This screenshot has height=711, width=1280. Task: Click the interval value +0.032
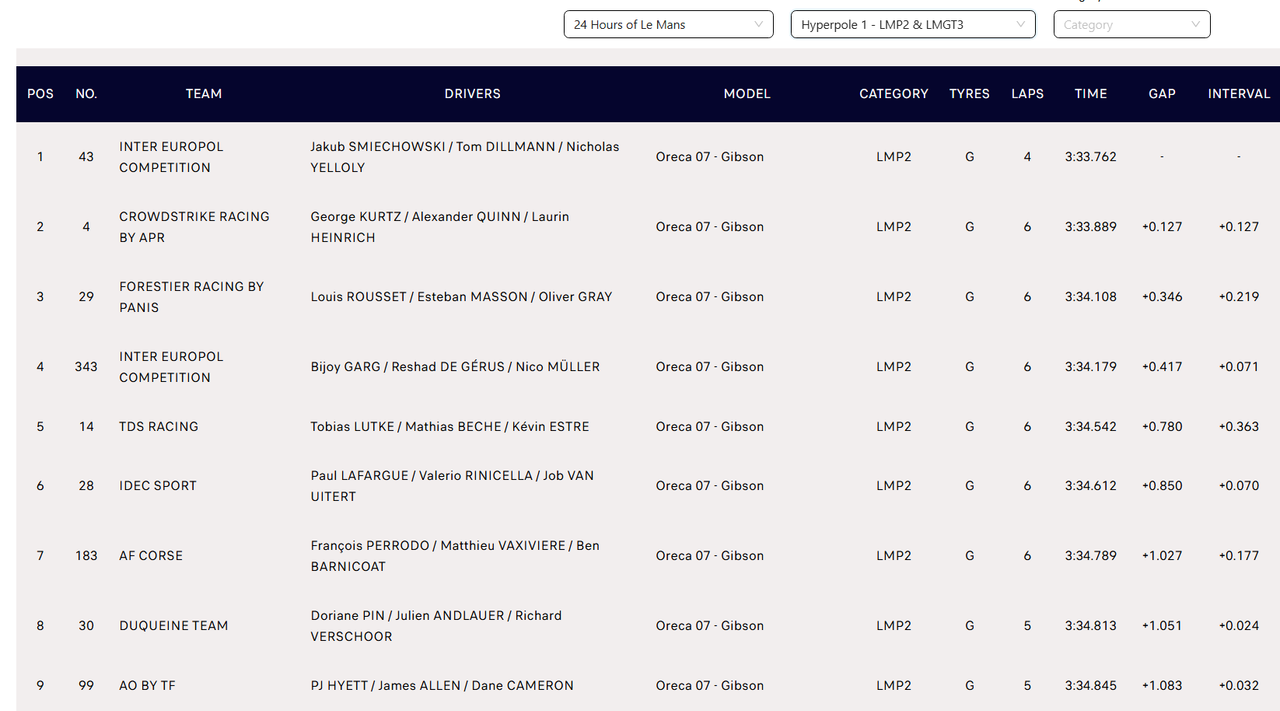(1239, 686)
